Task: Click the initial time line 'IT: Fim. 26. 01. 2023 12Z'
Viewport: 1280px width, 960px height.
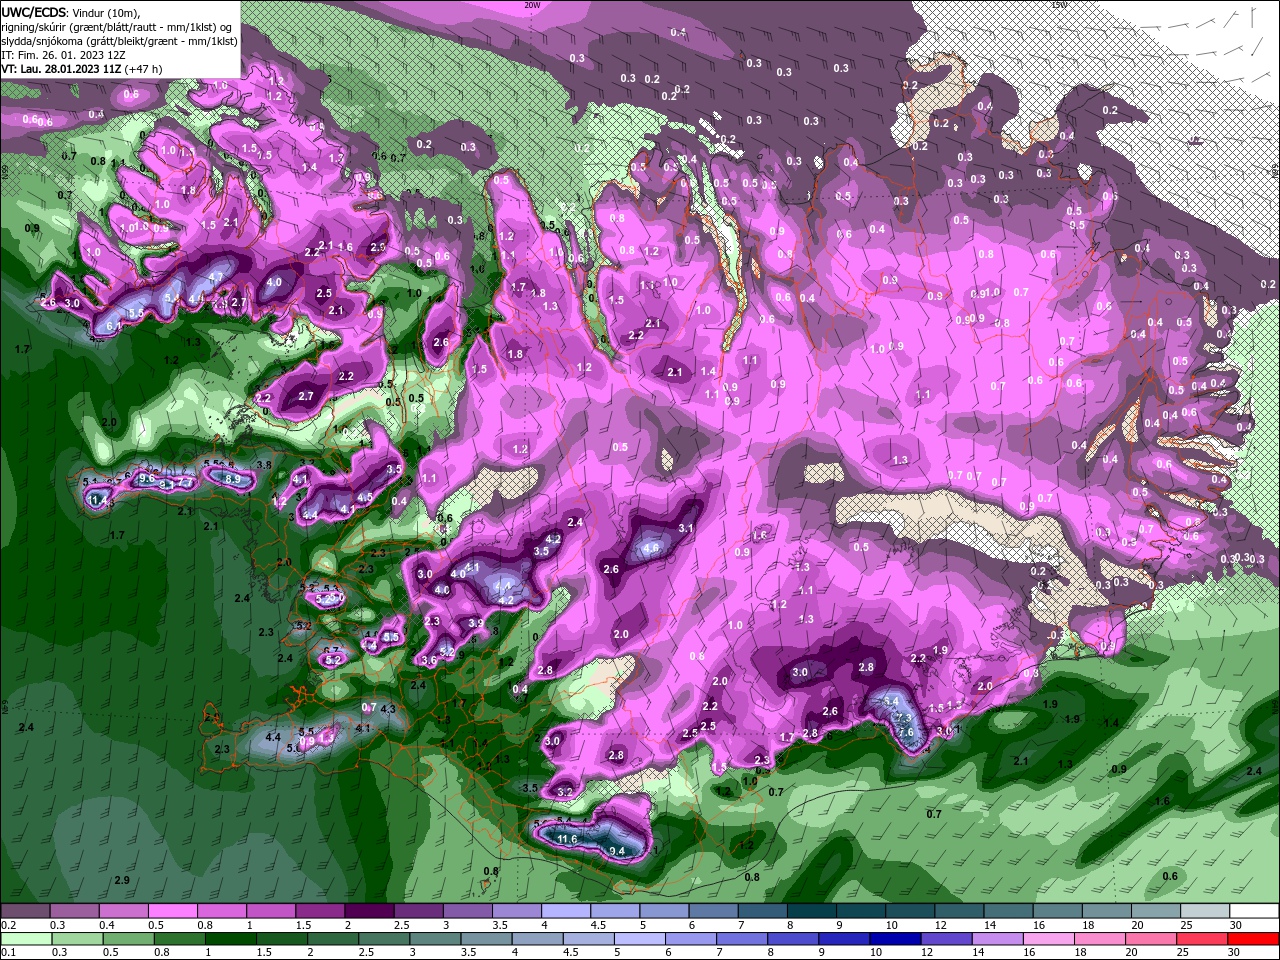Action: coord(63,55)
